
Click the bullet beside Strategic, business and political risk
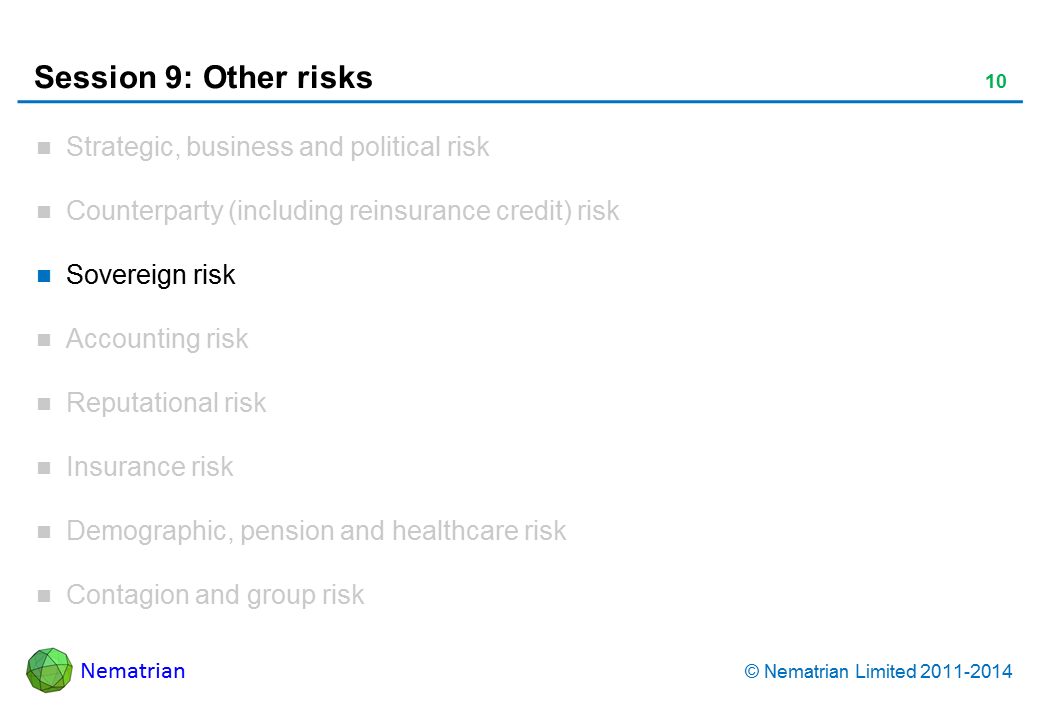tap(44, 148)
